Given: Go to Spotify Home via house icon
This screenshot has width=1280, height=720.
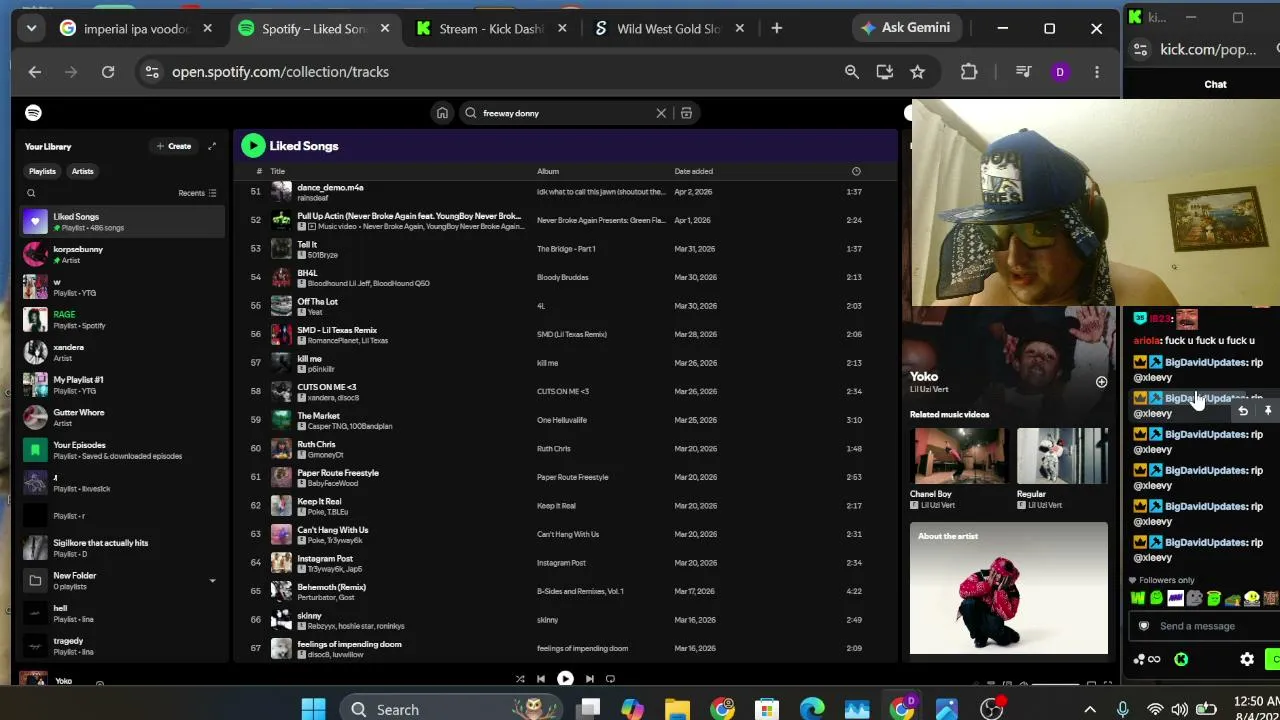Looking at the screenshot, I should [x=442, y=113].
